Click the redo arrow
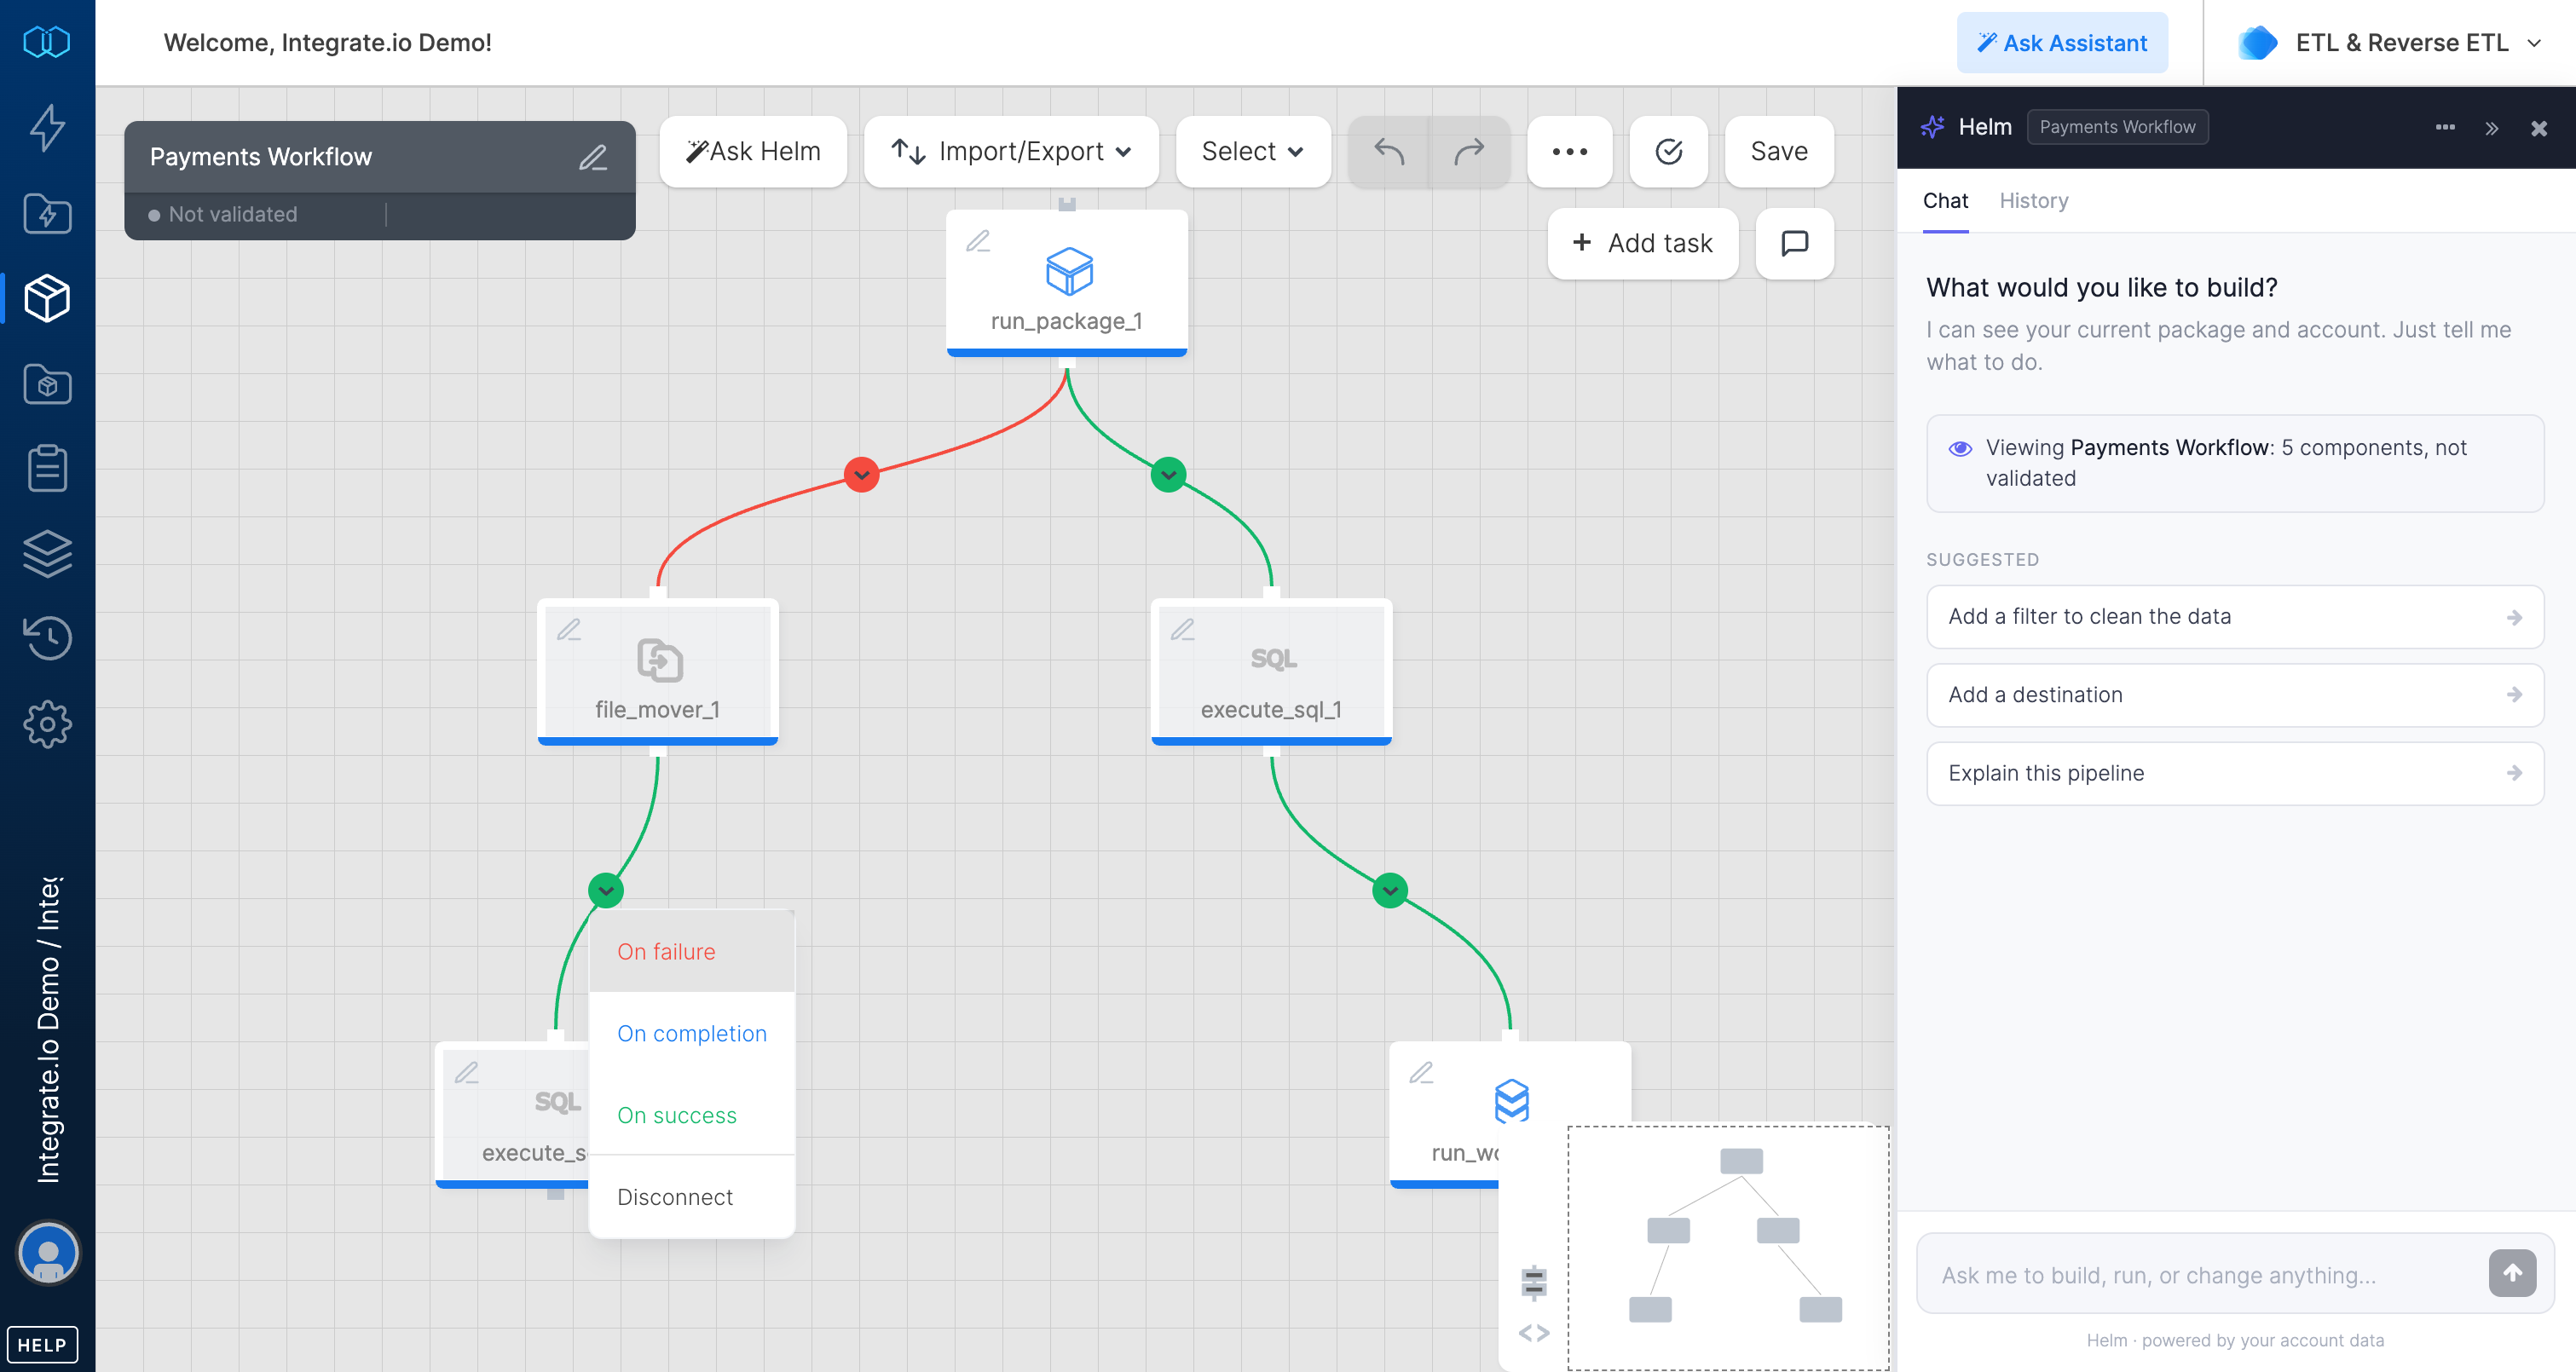 coord(1469,152)
